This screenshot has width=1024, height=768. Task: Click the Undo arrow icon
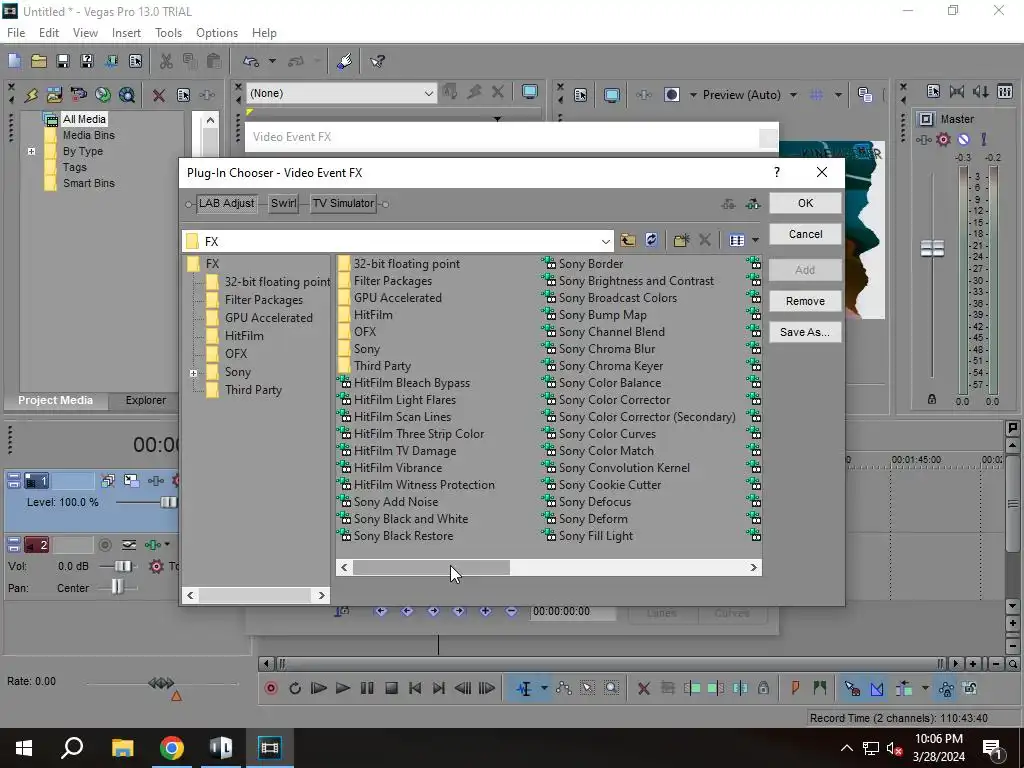pos(251,61)
